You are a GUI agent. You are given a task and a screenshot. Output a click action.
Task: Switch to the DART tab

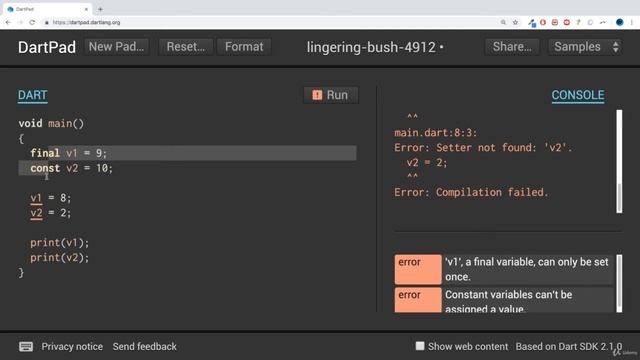click(x=33, y=96)
